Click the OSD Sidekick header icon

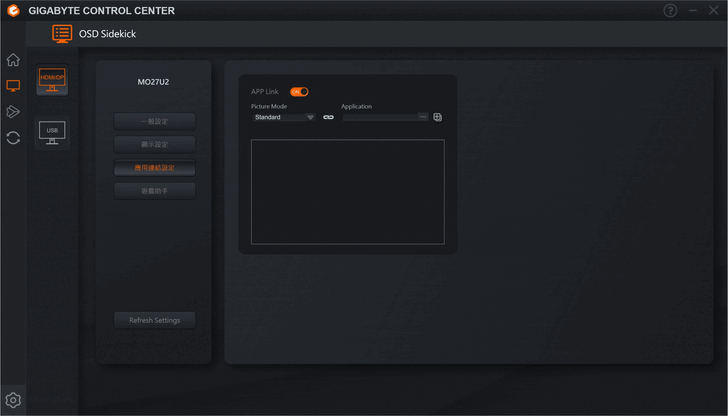coord(62,34)
